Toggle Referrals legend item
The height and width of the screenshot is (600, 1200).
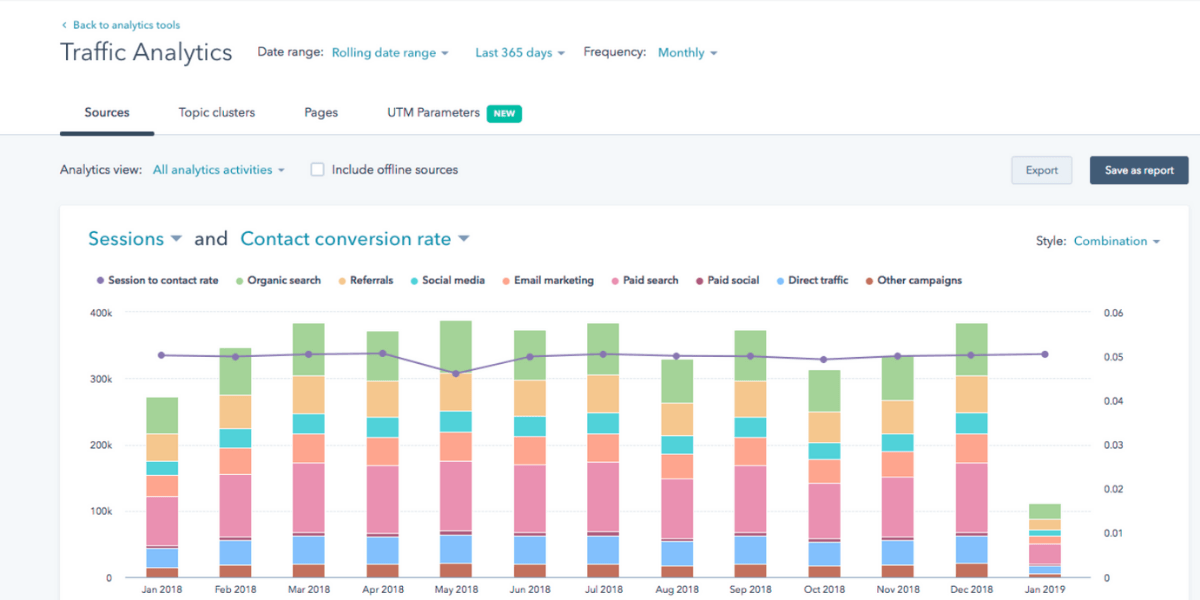click(365, 281)
